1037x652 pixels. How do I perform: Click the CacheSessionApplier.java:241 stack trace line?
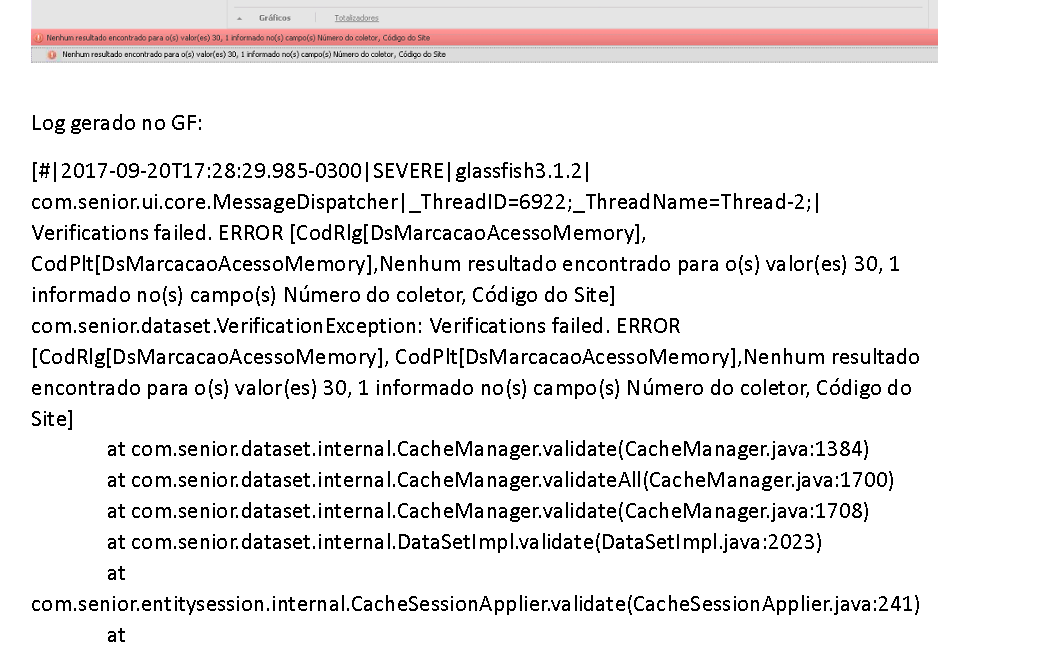coord(475,604)
